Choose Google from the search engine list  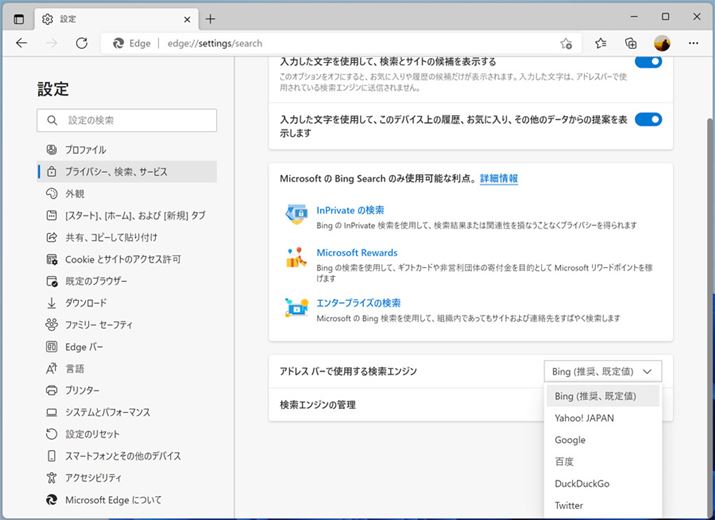(x=570, y=440)
